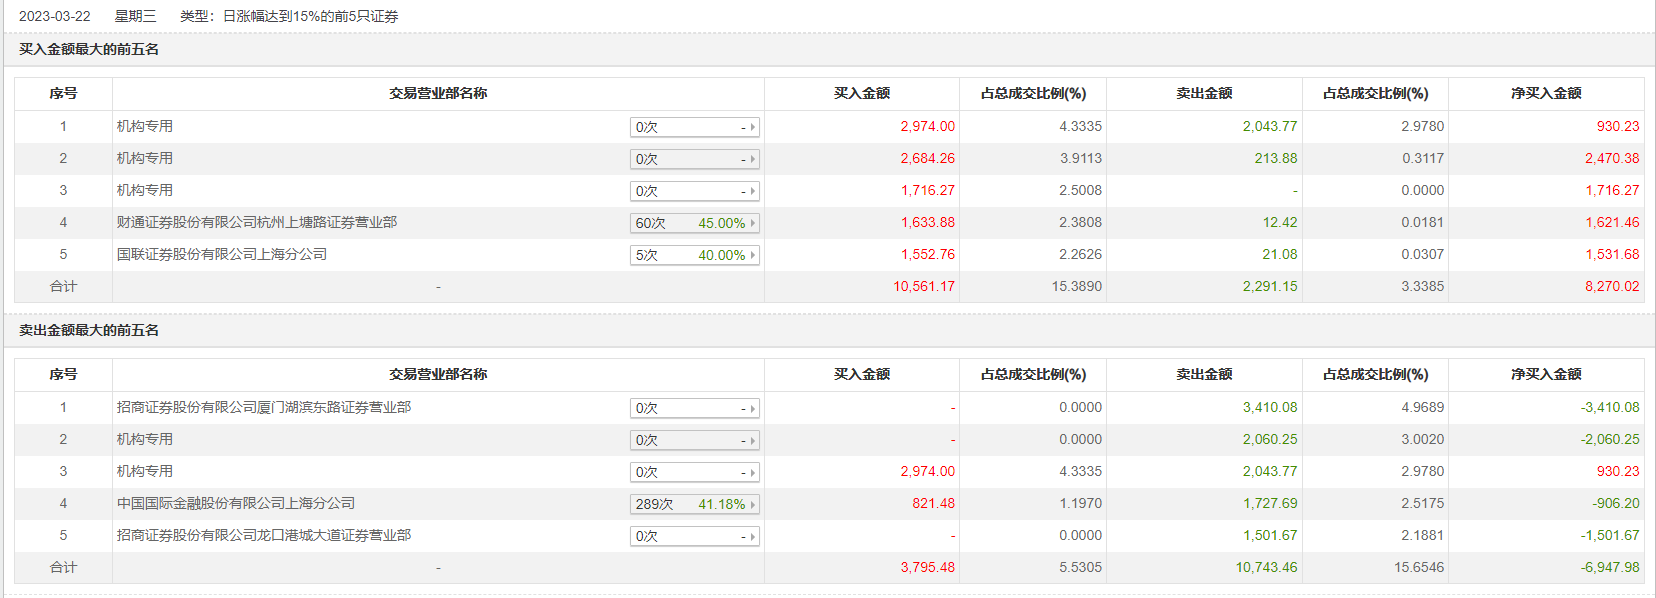Viewport: 1656px width, 598px height.
Task: Open 财通证券股份有限公司杭州上塘路证券营业部 link
Action: 257,222
